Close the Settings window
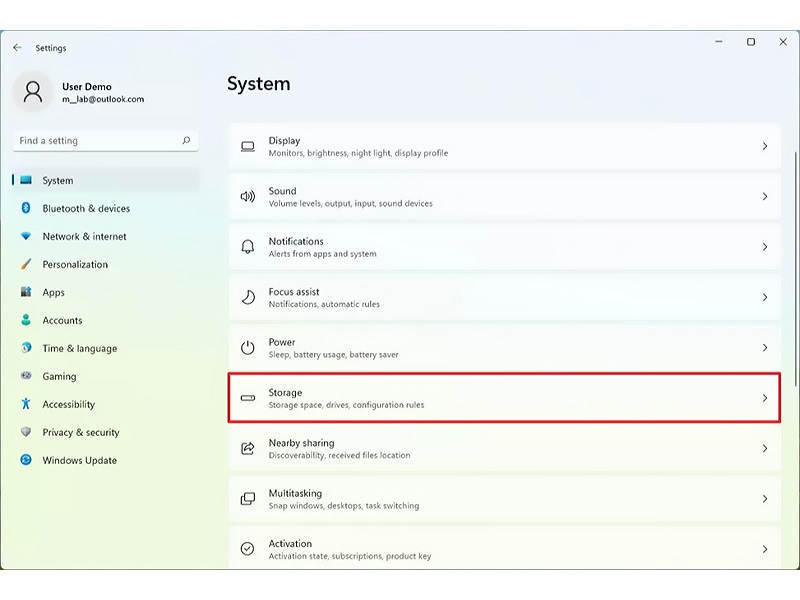This screenshot has height=600, width=800. pyautogui.click(x=783, y=42)
